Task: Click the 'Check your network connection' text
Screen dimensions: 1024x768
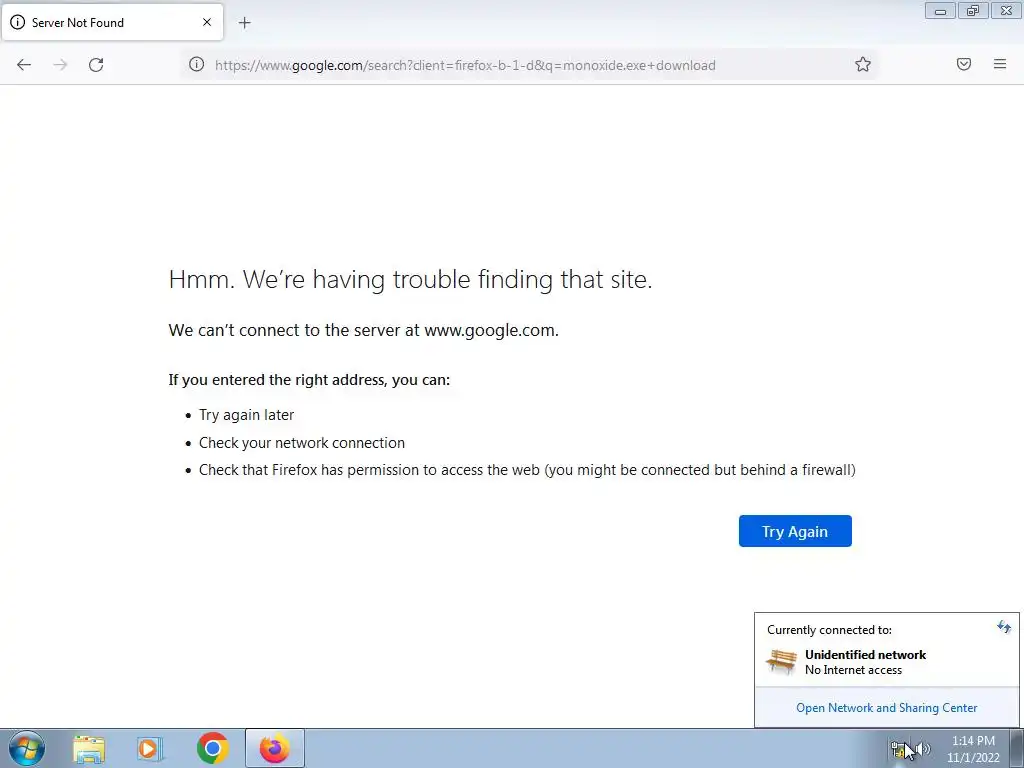Action: [302, 443]
